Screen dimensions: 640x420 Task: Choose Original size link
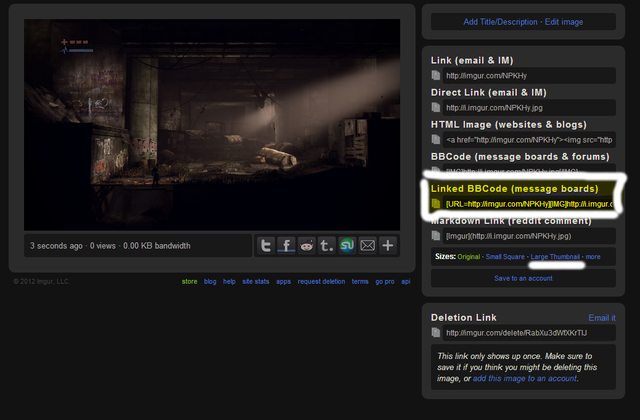(469, 257)
